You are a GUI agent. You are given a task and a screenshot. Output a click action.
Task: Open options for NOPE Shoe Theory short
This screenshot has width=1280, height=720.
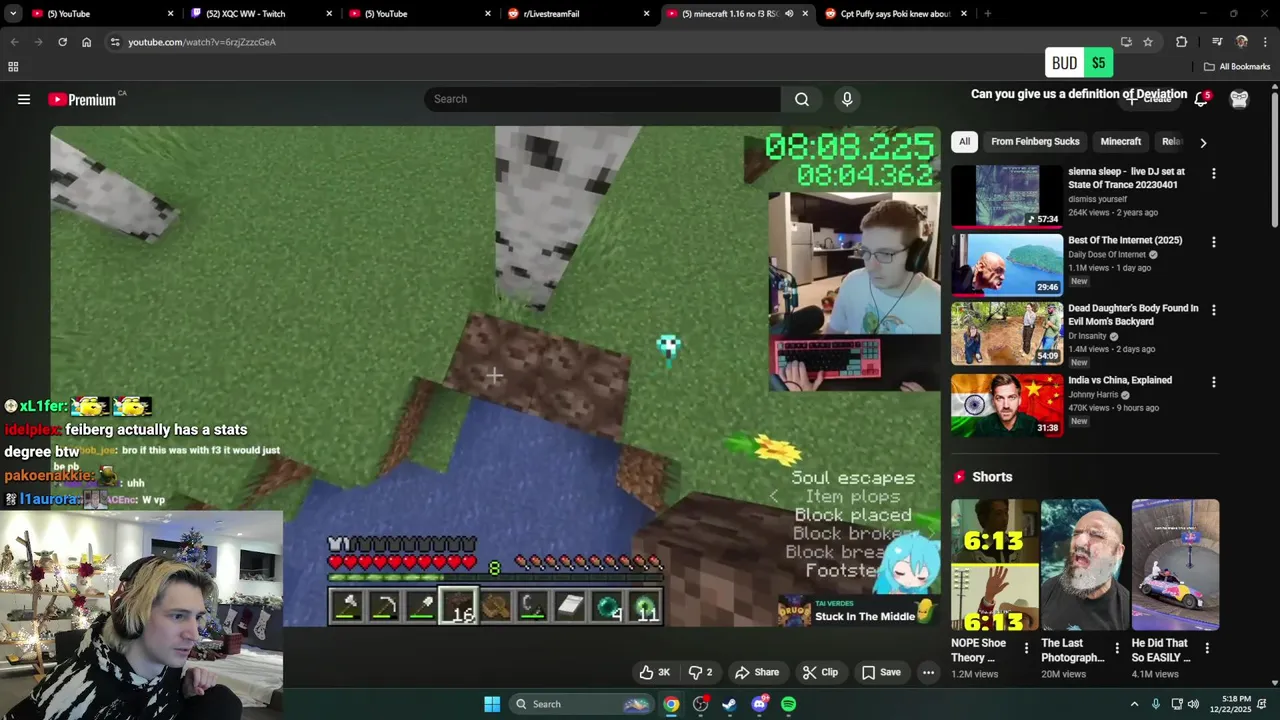(x=1026, y=648)
